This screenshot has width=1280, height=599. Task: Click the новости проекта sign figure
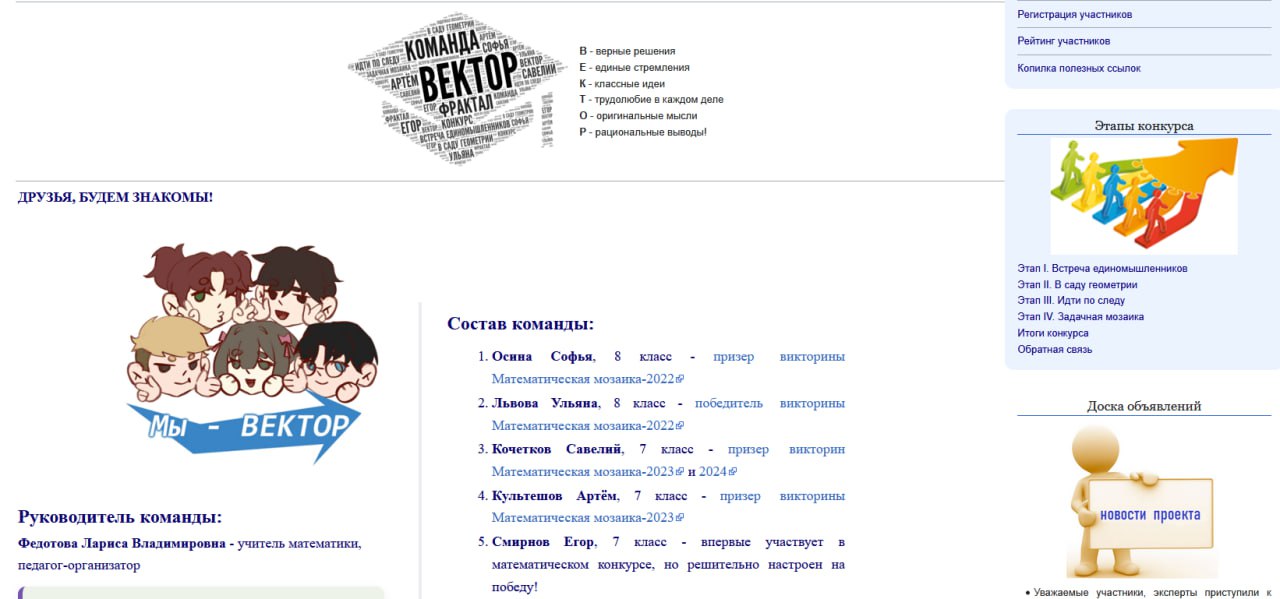tap(1143, 503)
